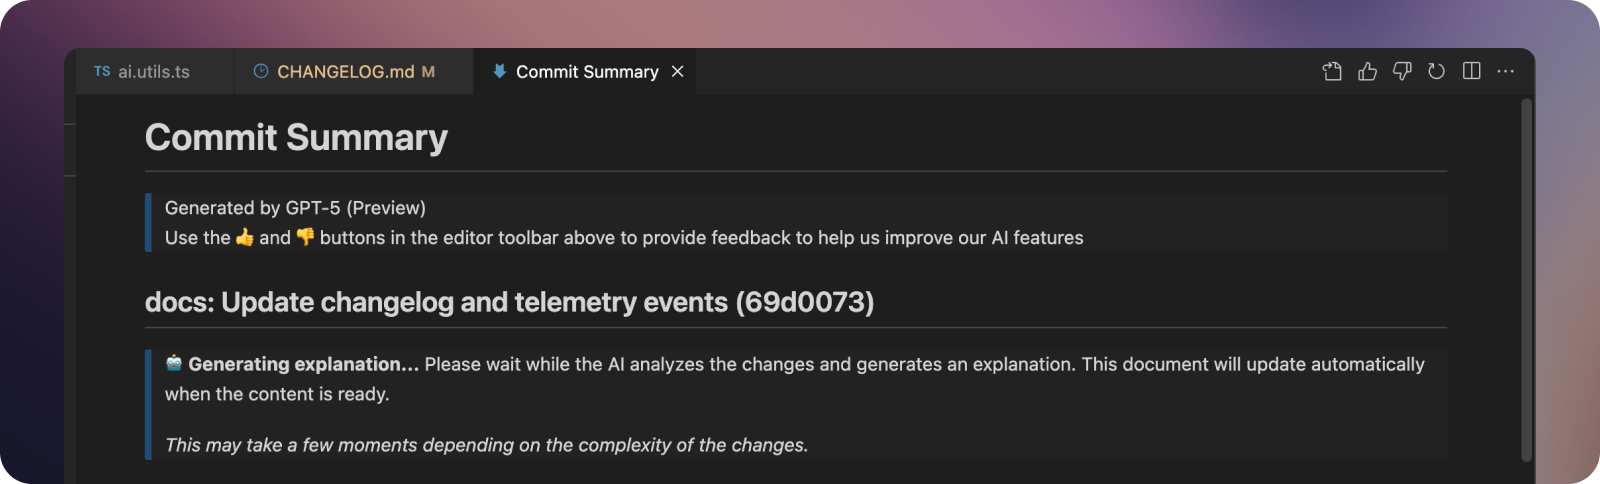1600x484 pixels.
Task: Click the thumbs up emoji in the feedback note
Action: tap(245, 237)
